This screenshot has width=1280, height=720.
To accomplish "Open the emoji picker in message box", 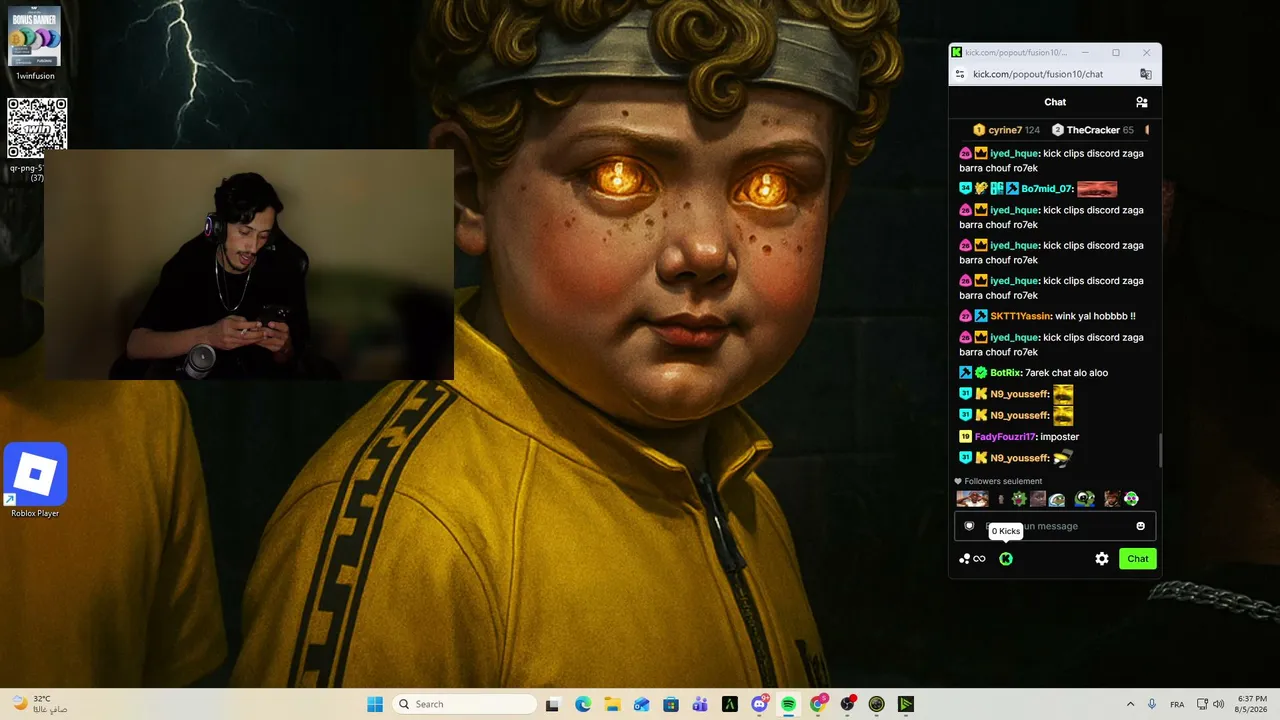I will pos(1140,526).
